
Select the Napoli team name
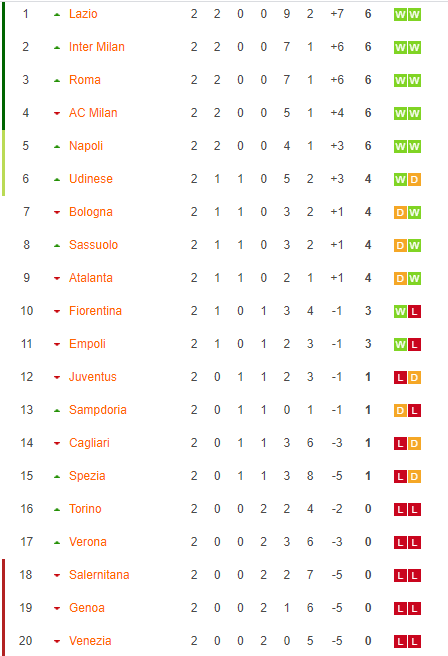click(x=86, y=146)
